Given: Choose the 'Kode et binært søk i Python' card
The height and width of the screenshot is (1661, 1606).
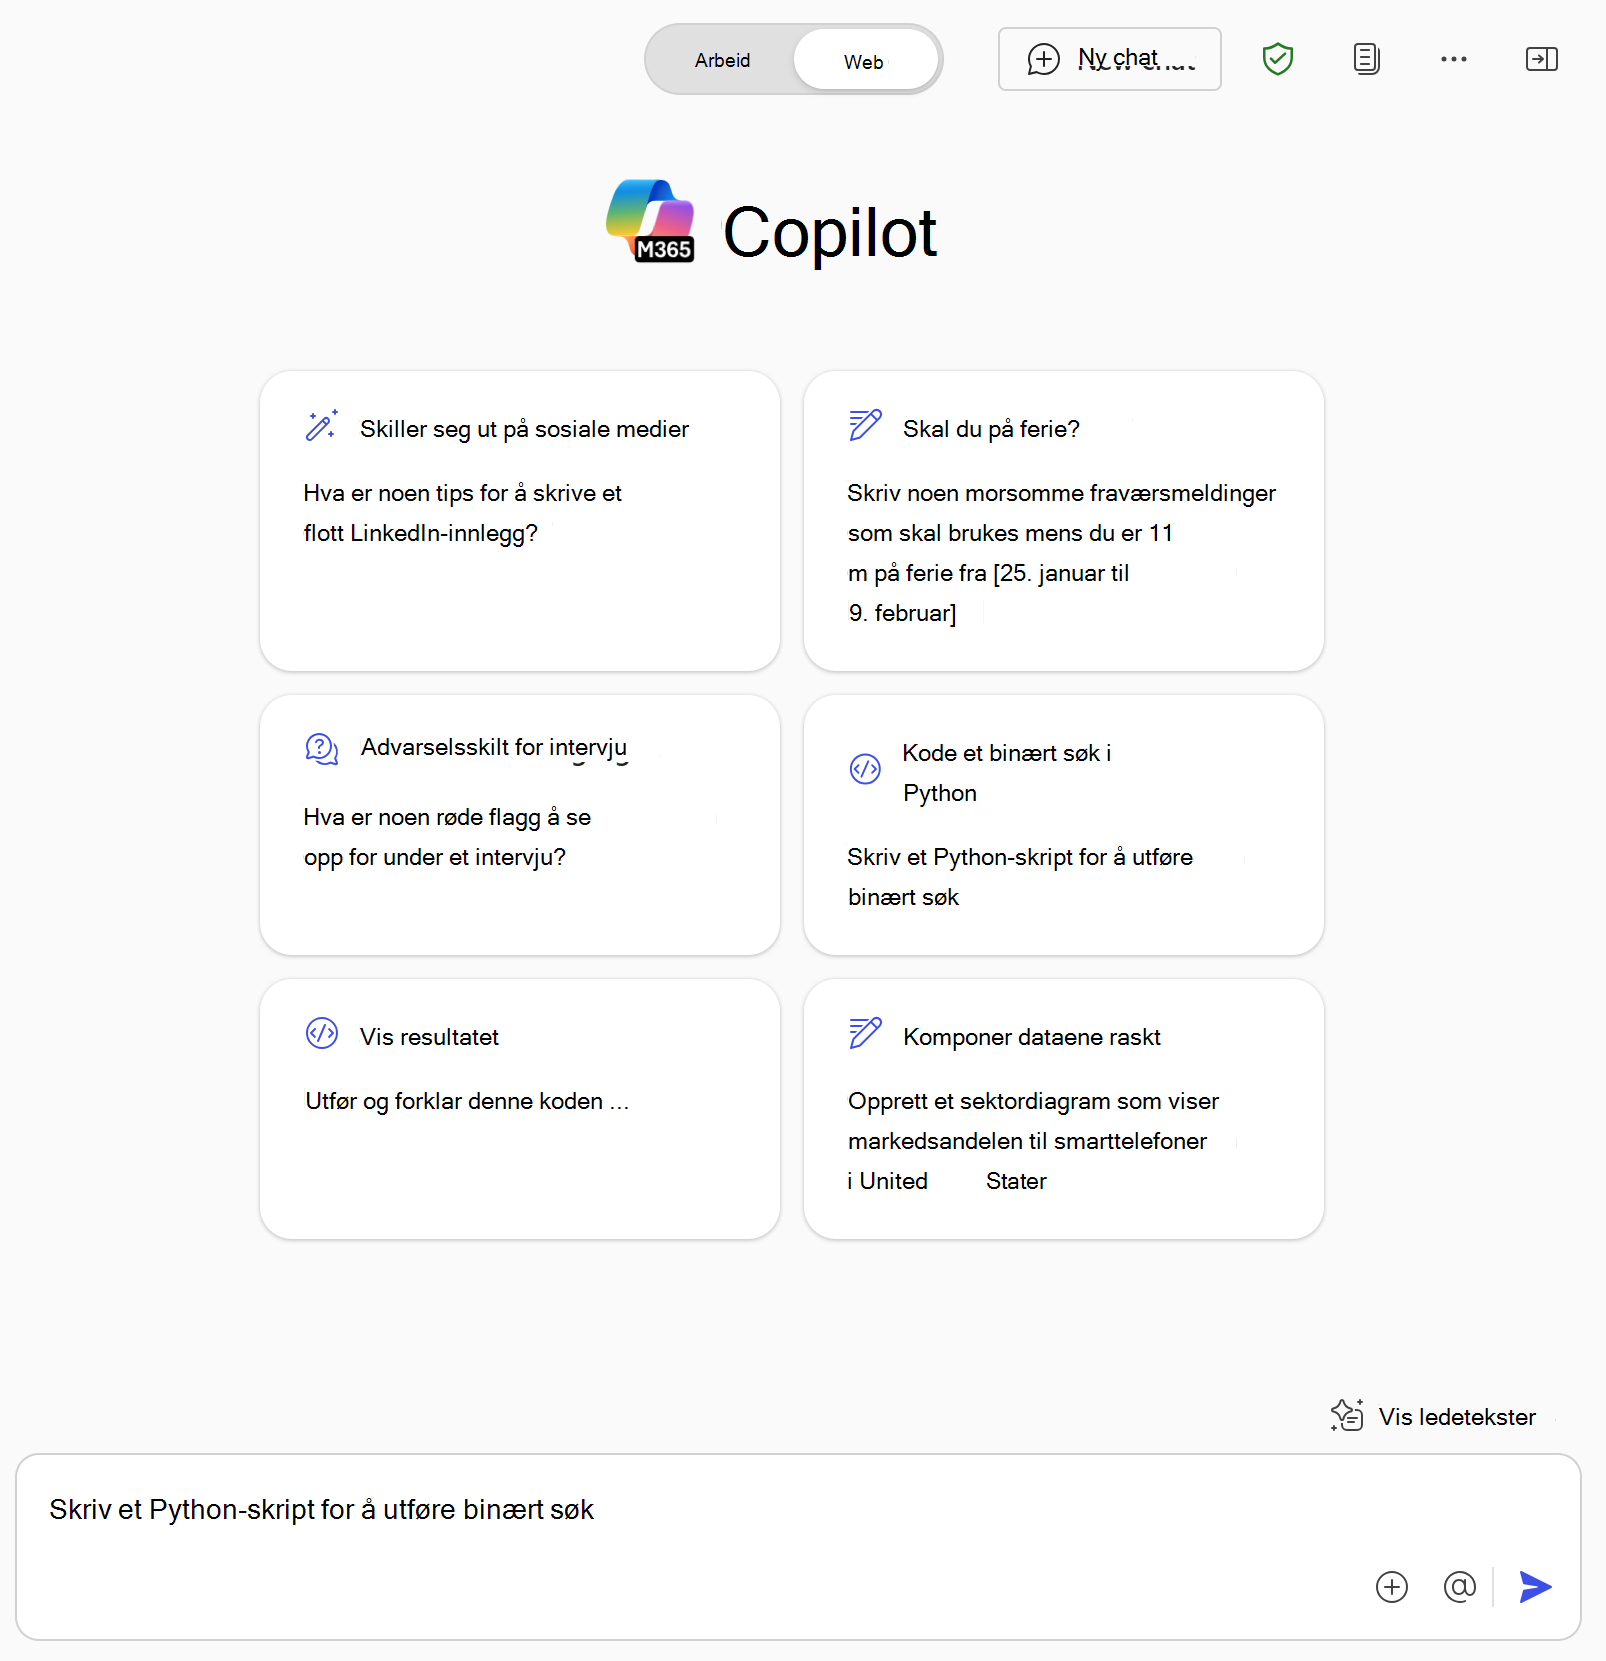Looking at the screenshot, I should [1063, 825].
